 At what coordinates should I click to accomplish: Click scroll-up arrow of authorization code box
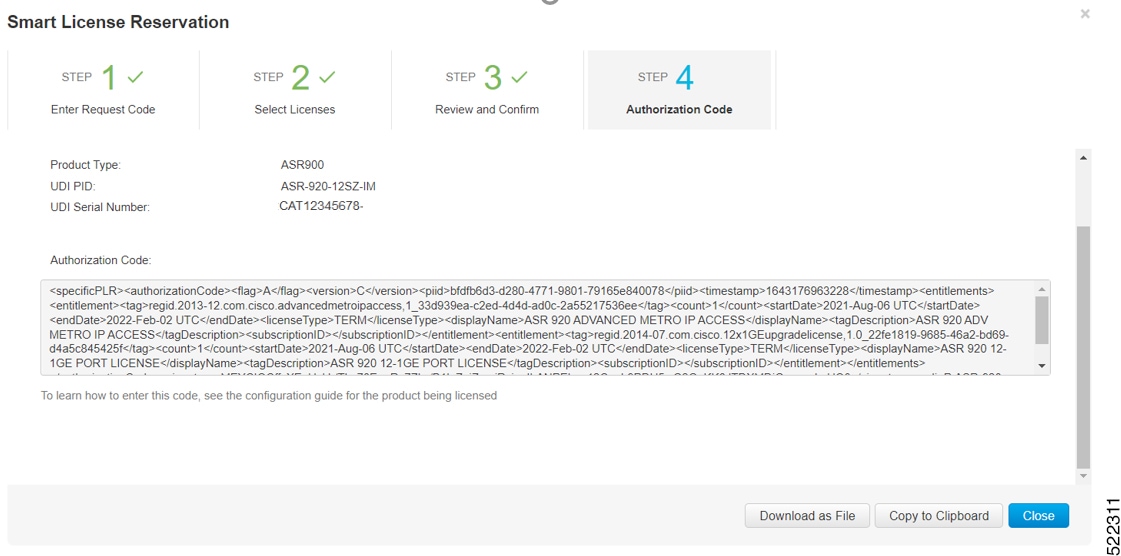(1041, 289)
